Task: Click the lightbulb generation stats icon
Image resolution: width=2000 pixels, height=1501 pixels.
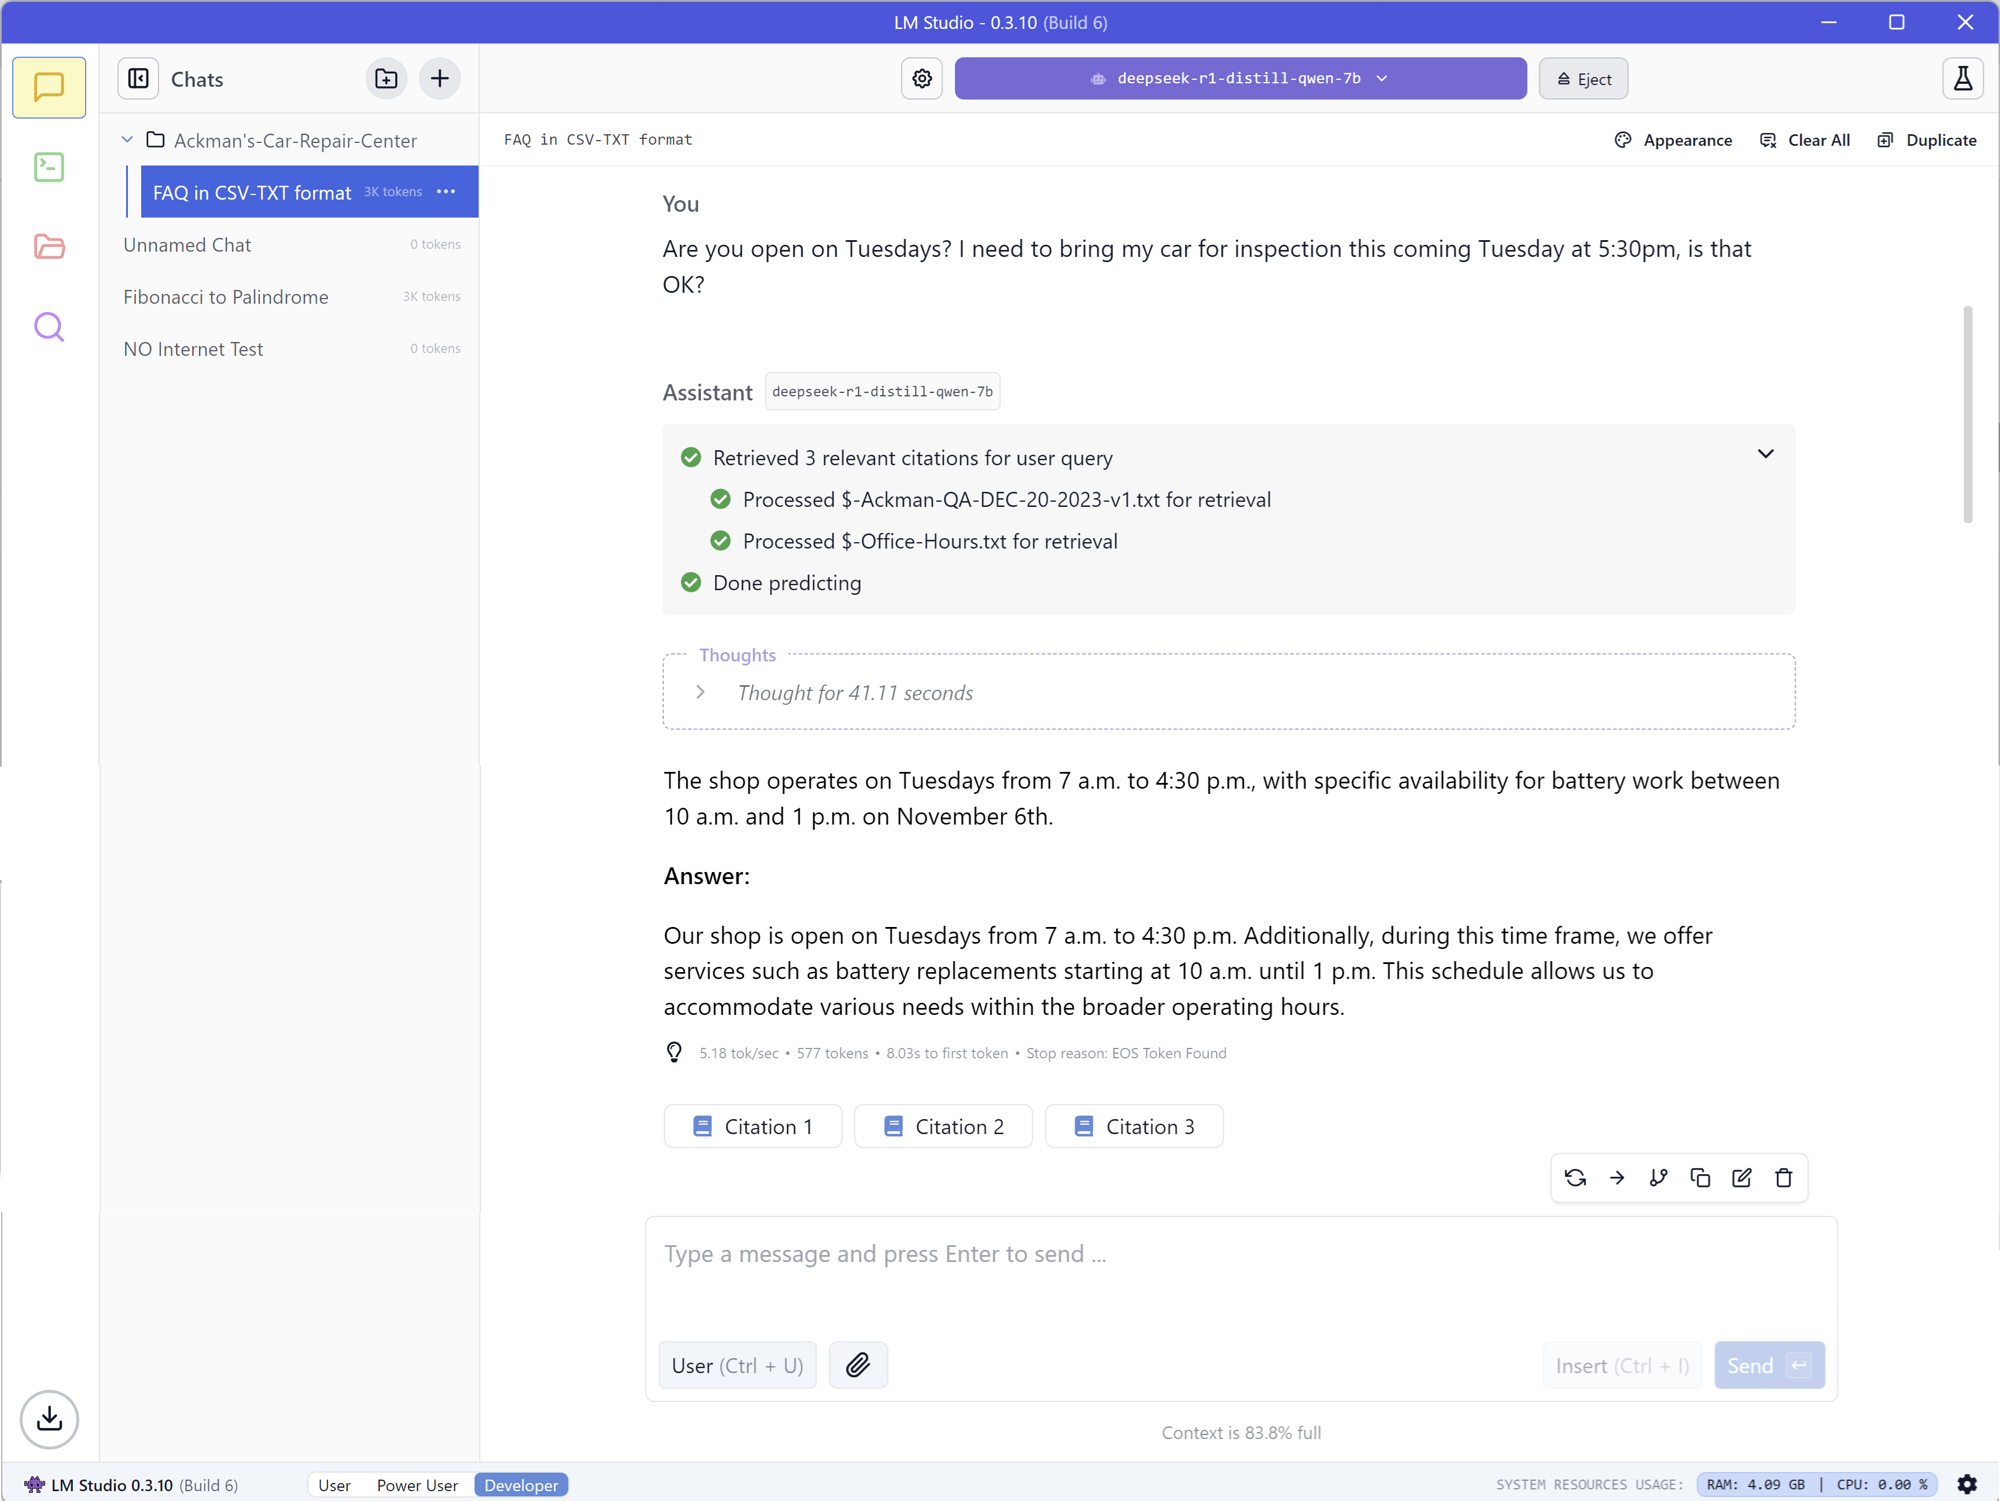Action: 674,1052
